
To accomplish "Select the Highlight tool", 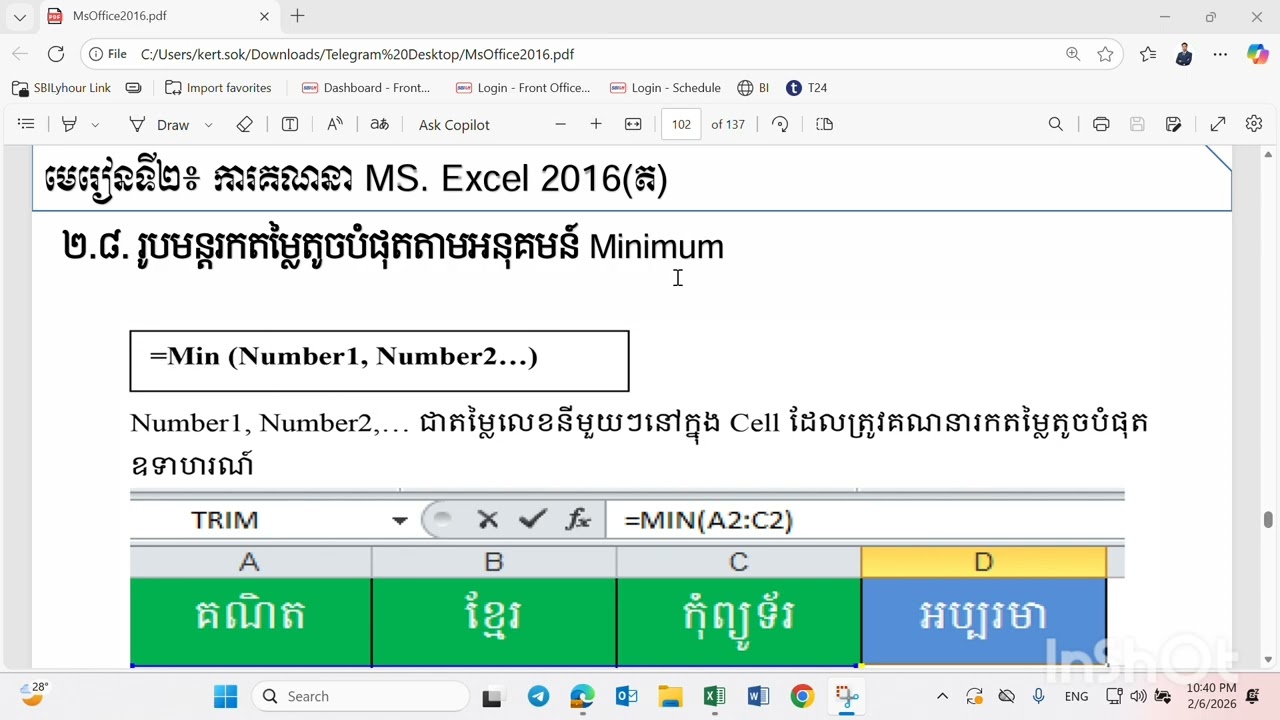I will 69,124.
